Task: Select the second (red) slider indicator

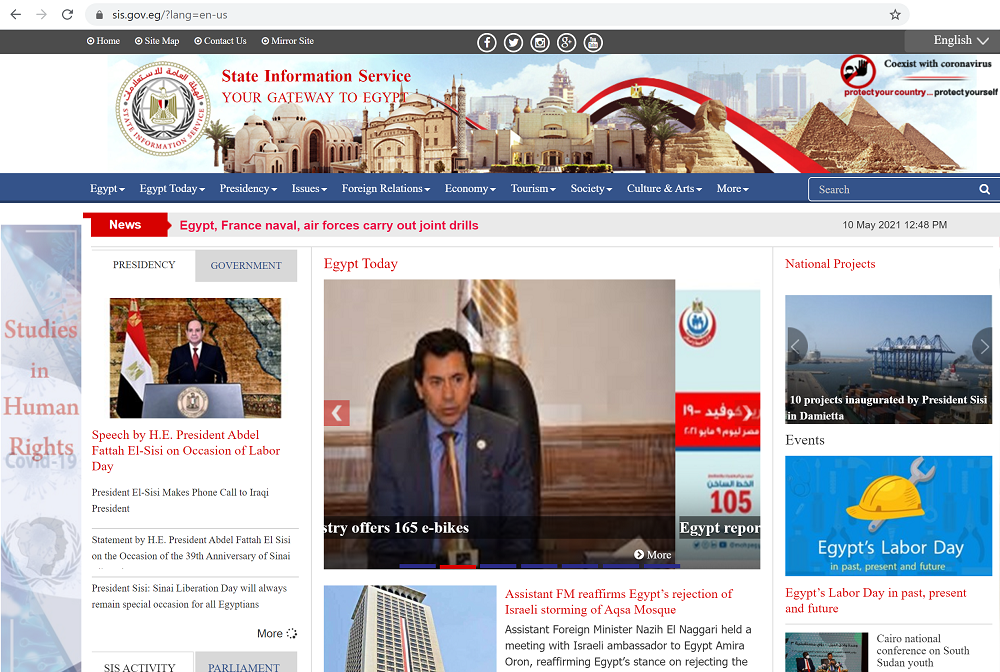Action: [x=458, y=566]
